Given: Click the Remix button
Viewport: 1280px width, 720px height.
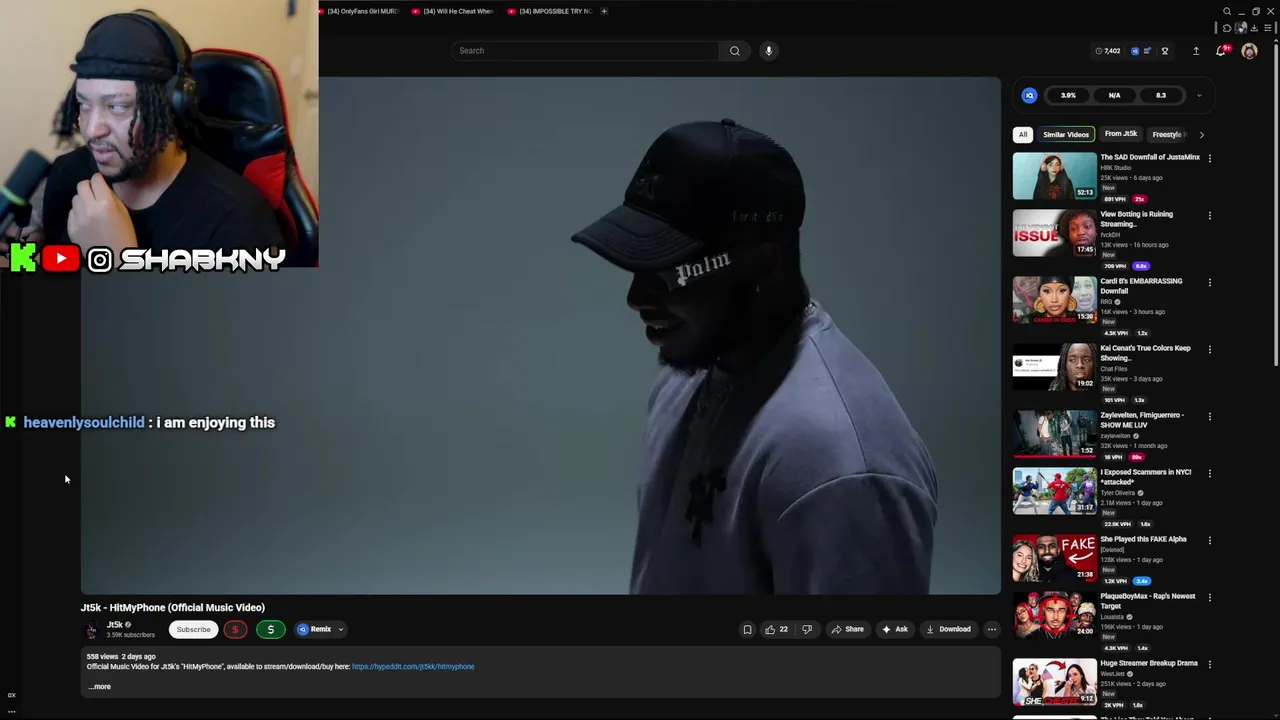Looking at the screenshot, I should tap(314, 629).
